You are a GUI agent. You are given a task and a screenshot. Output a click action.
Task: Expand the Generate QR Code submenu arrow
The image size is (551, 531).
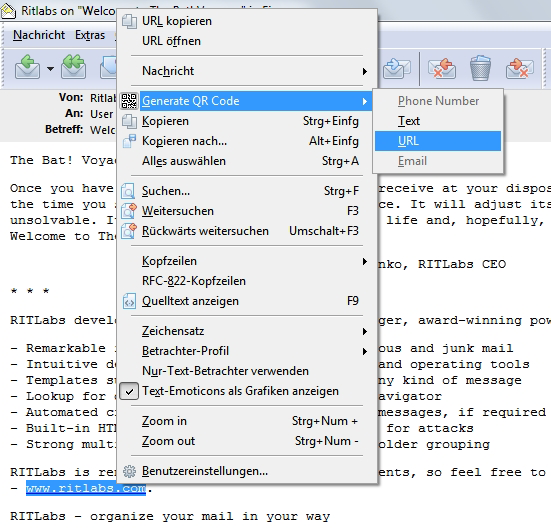click(x=365, y=101)
